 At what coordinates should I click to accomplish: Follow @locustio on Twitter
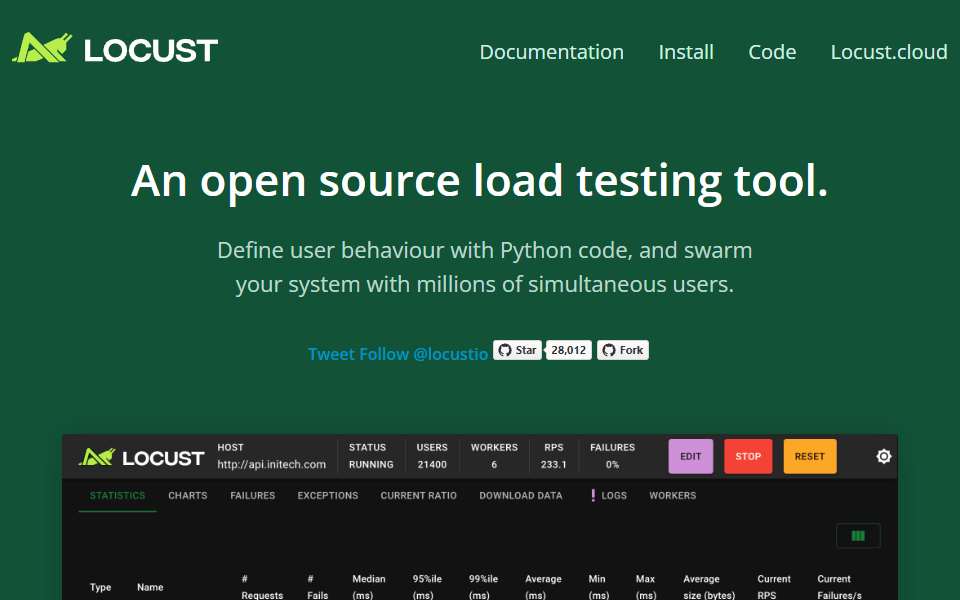tap(424, 354)
